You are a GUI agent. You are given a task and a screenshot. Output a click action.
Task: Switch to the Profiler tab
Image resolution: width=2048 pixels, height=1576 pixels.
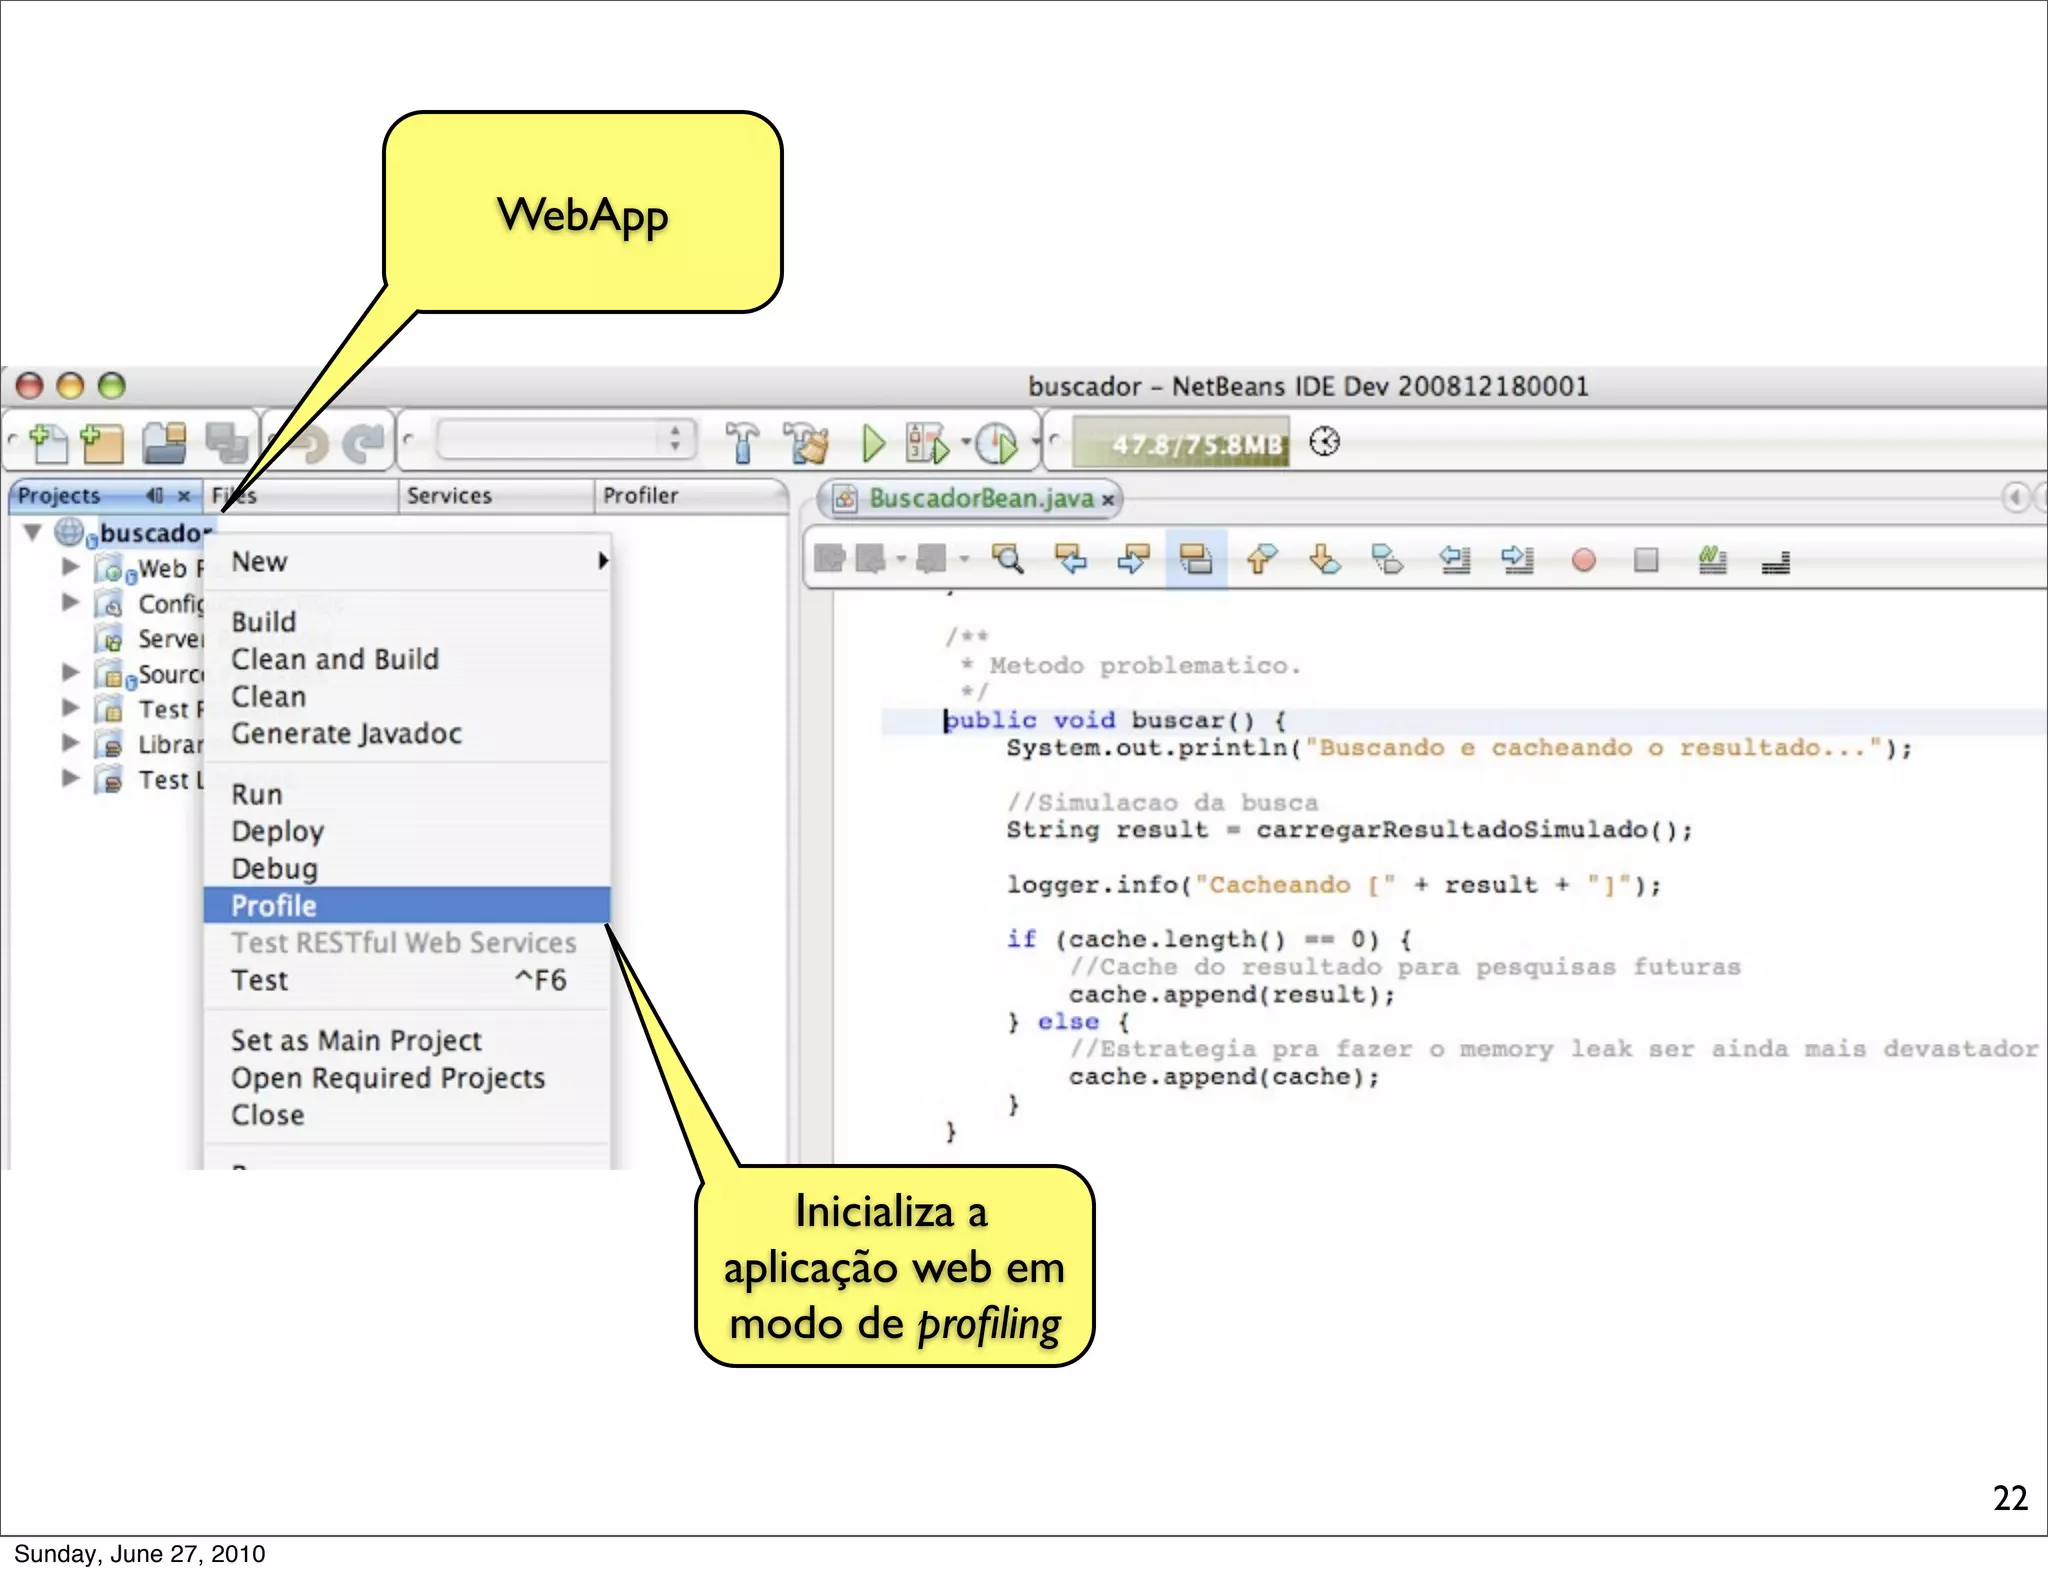pos(640,496)
